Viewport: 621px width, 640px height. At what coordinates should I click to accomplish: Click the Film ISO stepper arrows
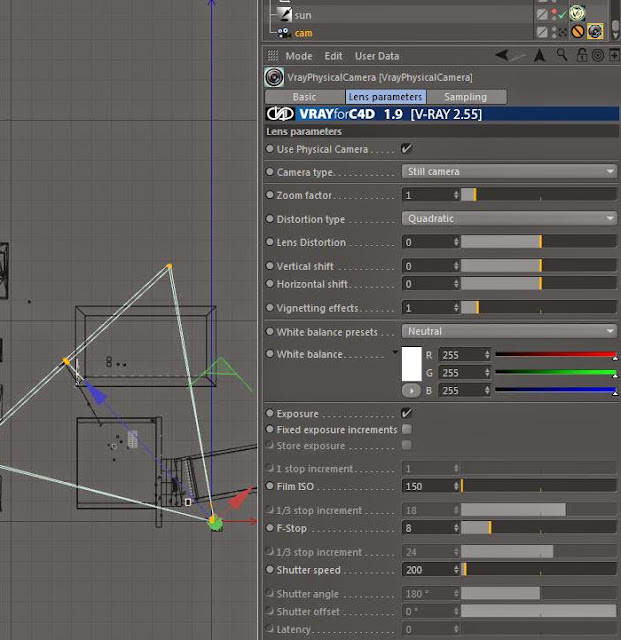pos(456,486)
